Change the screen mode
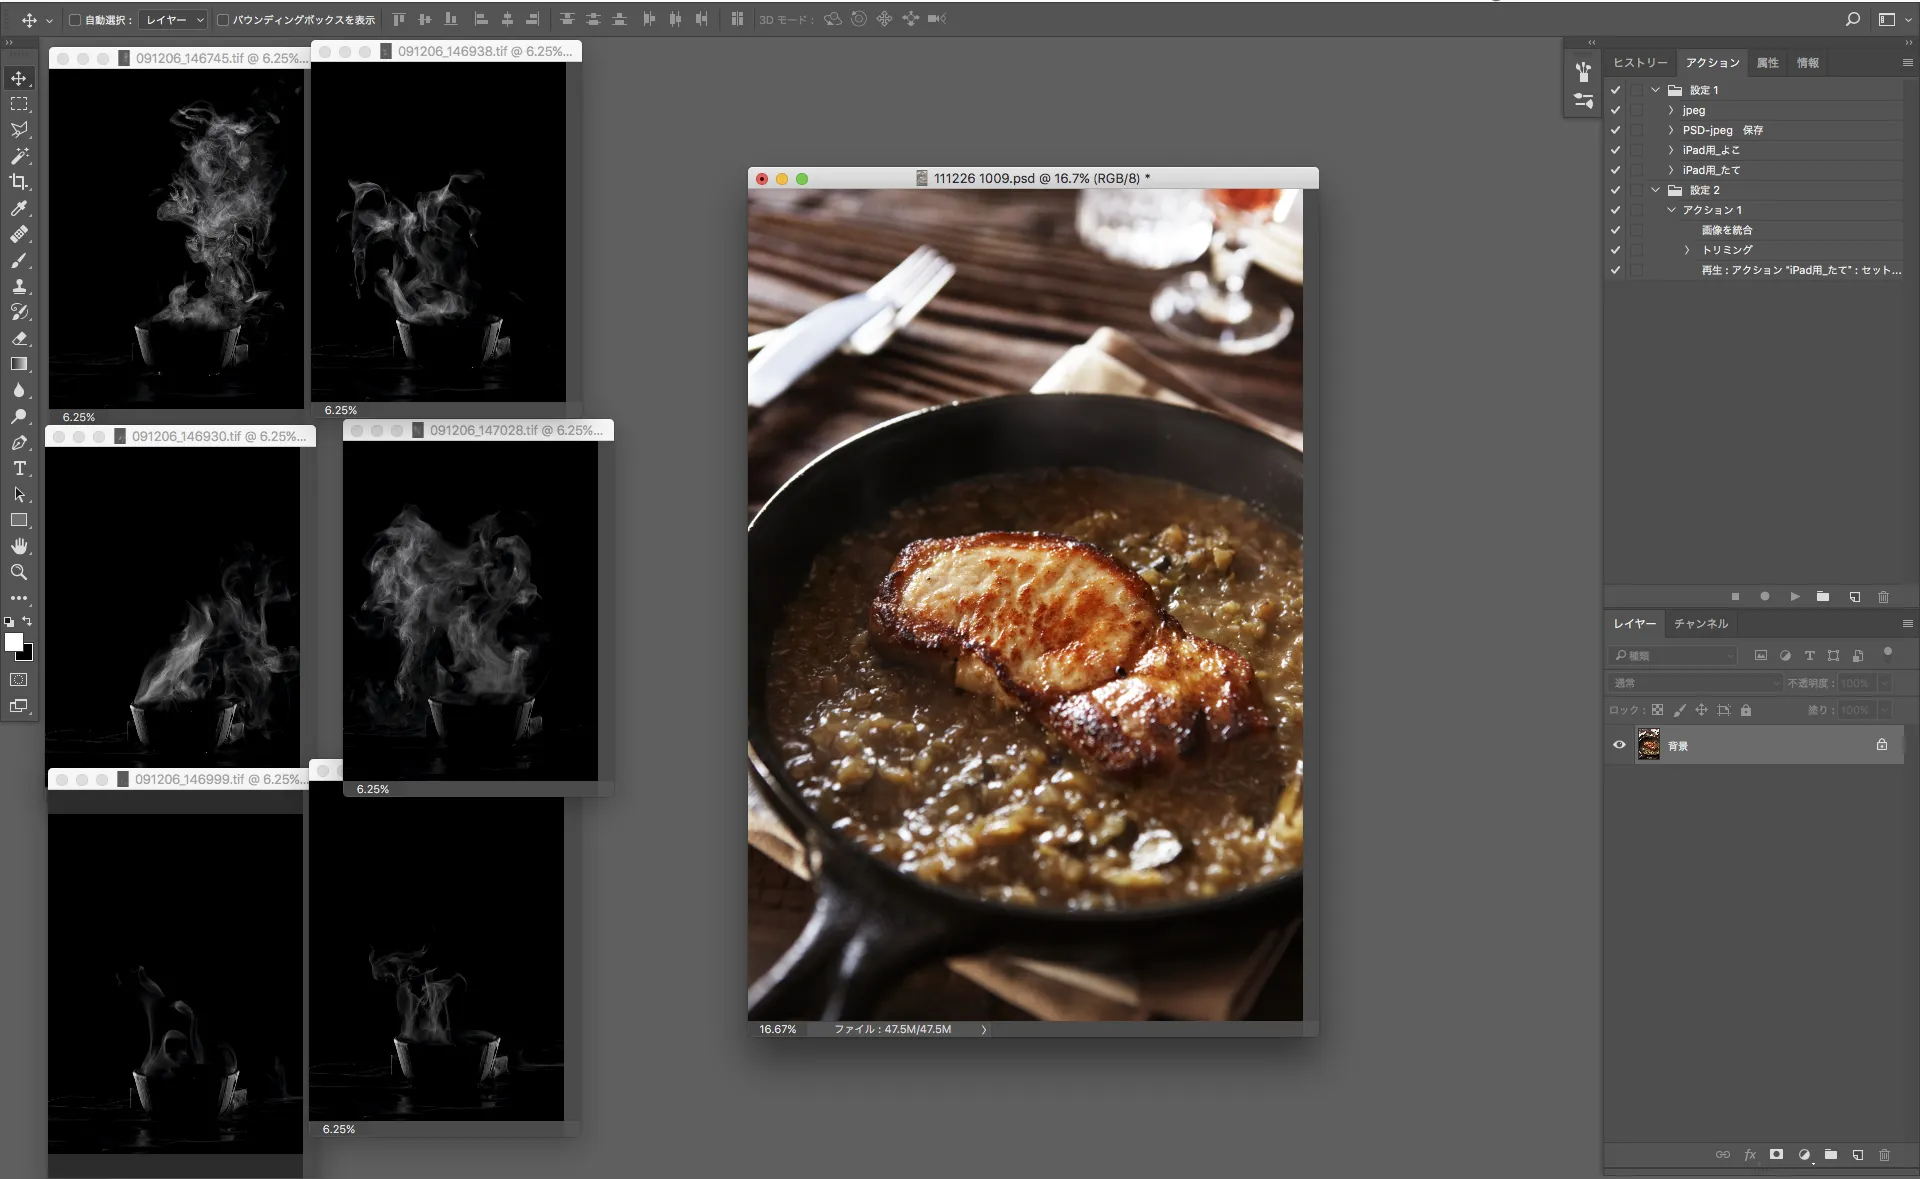1920x1179 pixels. [x=19, y=706]
